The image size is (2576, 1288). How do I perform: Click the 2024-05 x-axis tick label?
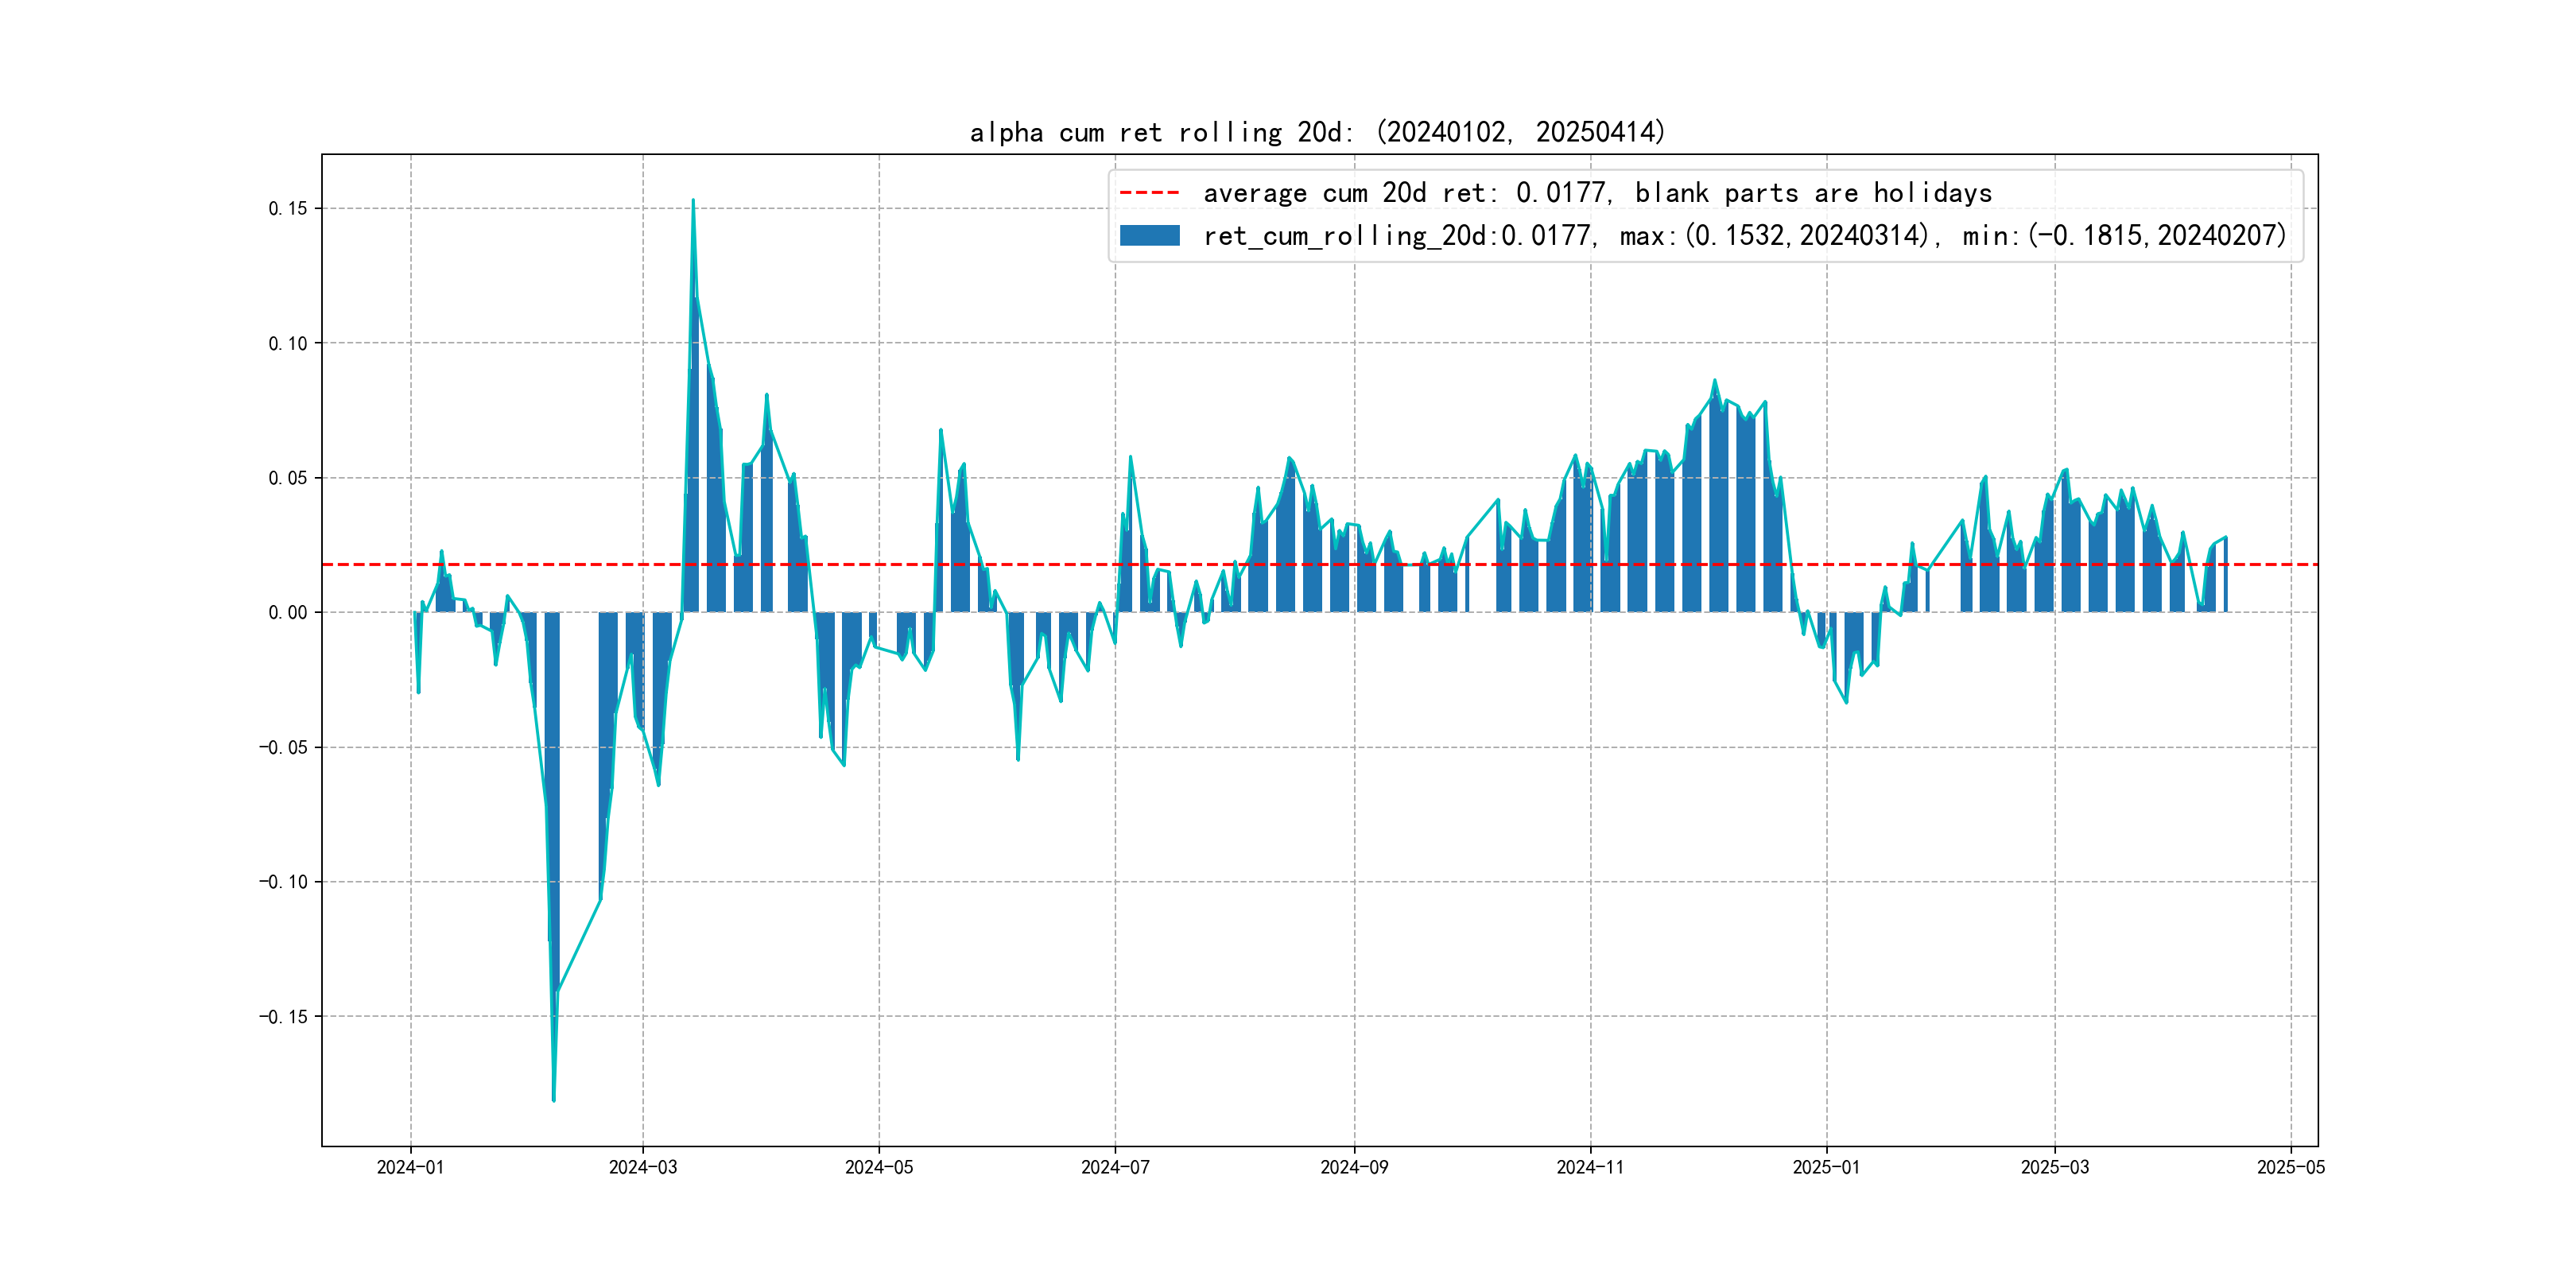(879, 1167)
